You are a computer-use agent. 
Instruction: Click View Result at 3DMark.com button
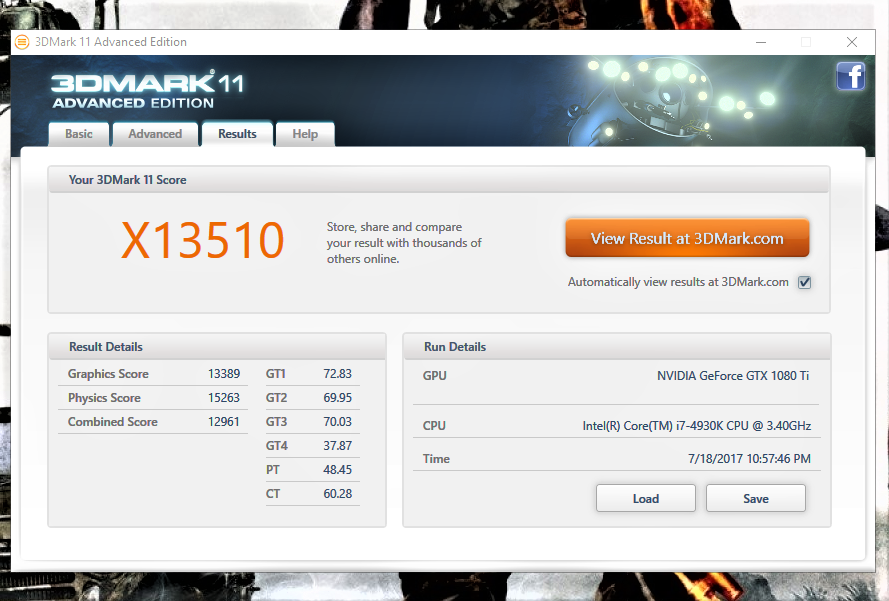687,238
